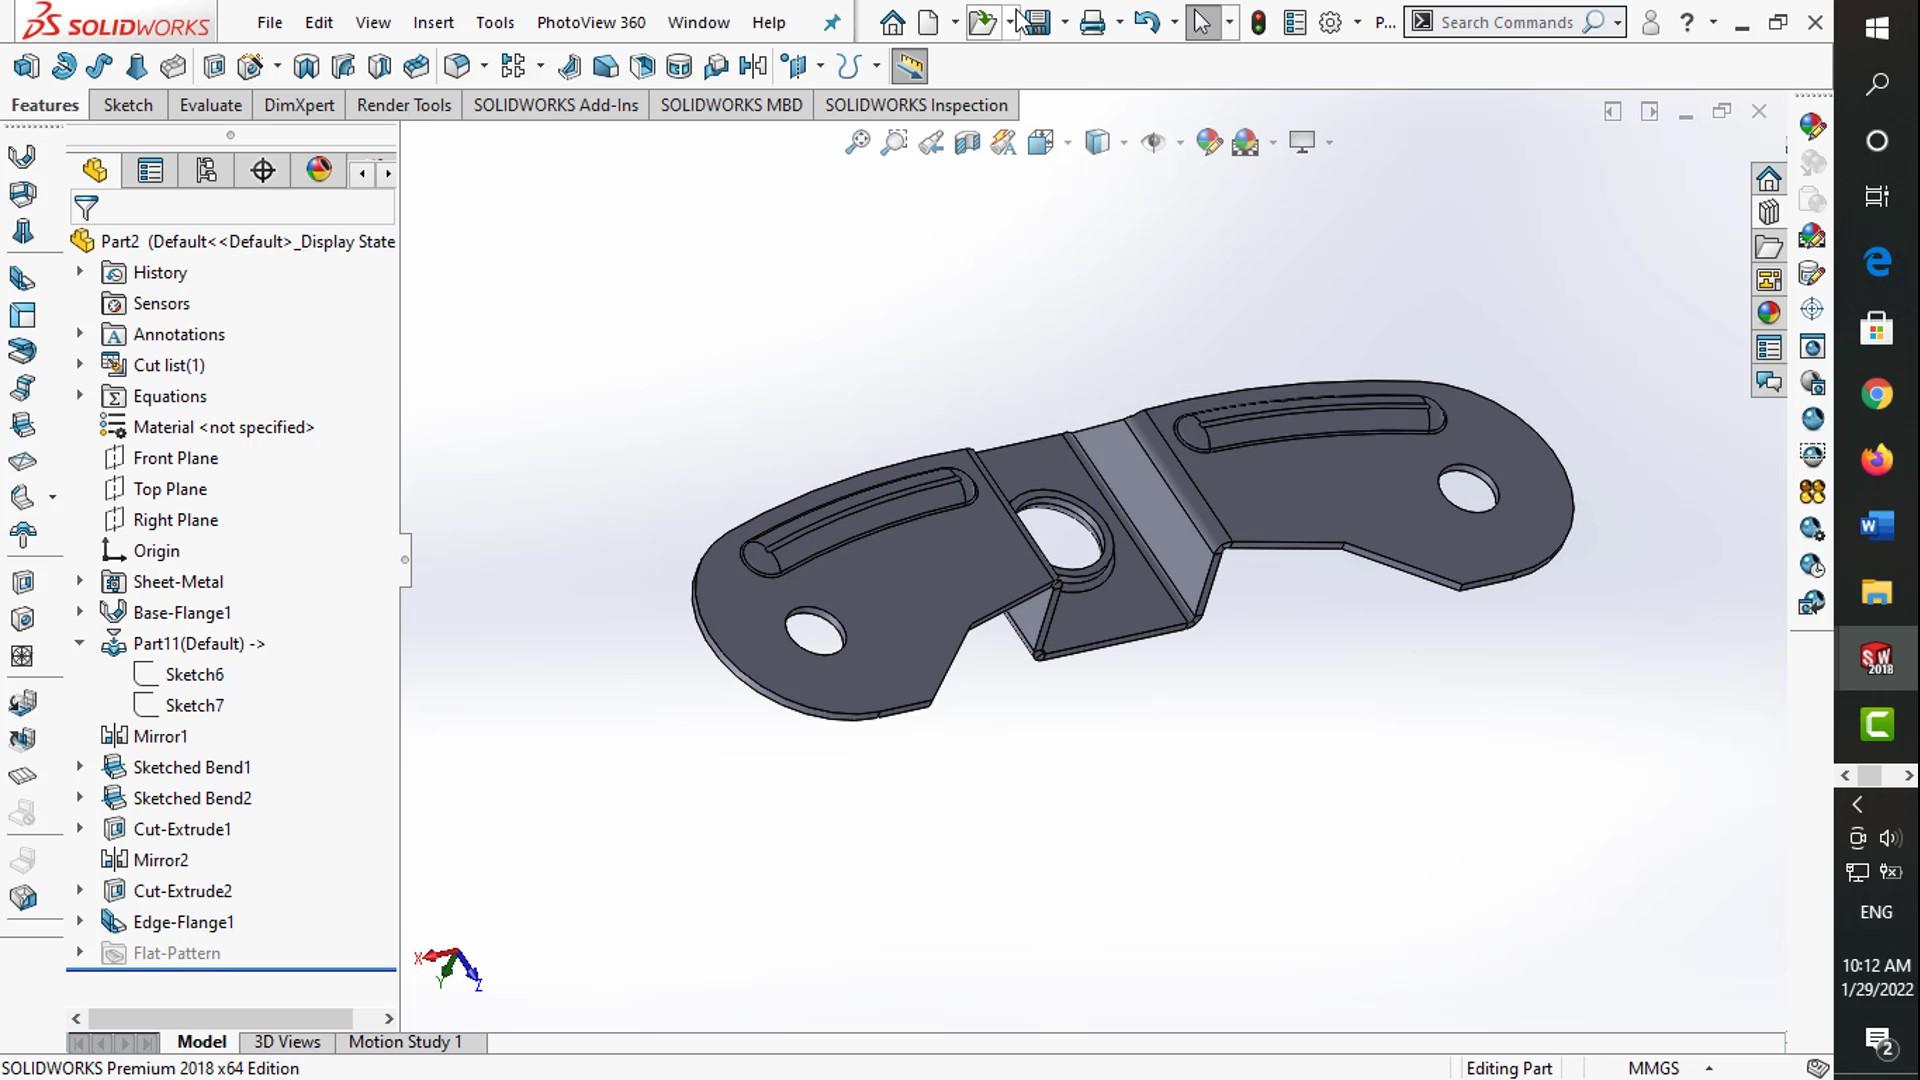Viewport: 1920px width, 1080px height.
Task: Click the Search Commands input box
Action: coord(1506,22)
